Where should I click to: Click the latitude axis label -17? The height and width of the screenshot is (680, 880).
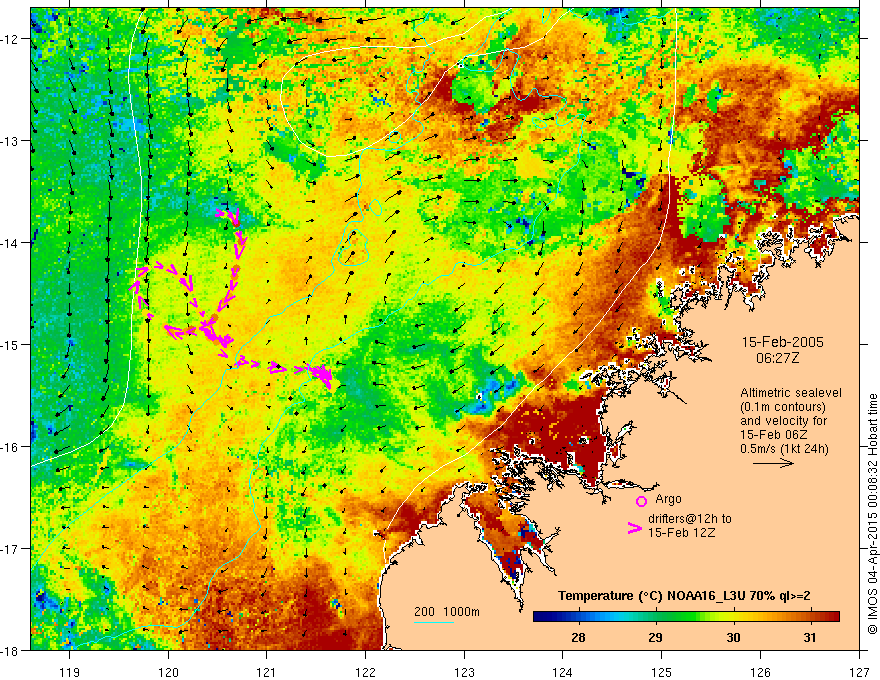(x=11, y=549)
